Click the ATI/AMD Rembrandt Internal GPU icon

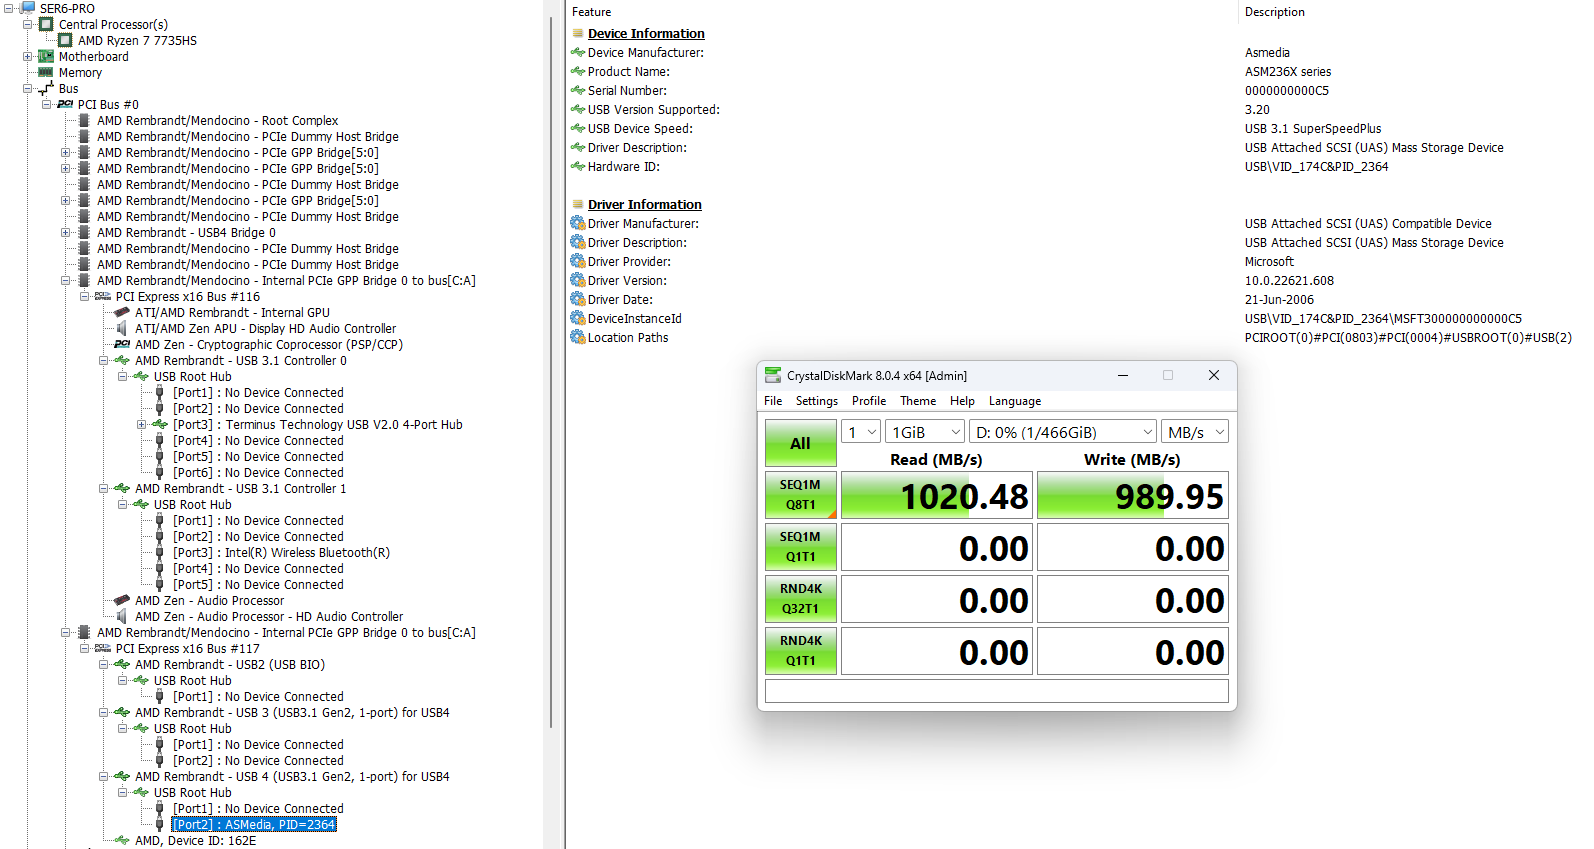pos(122,312)
